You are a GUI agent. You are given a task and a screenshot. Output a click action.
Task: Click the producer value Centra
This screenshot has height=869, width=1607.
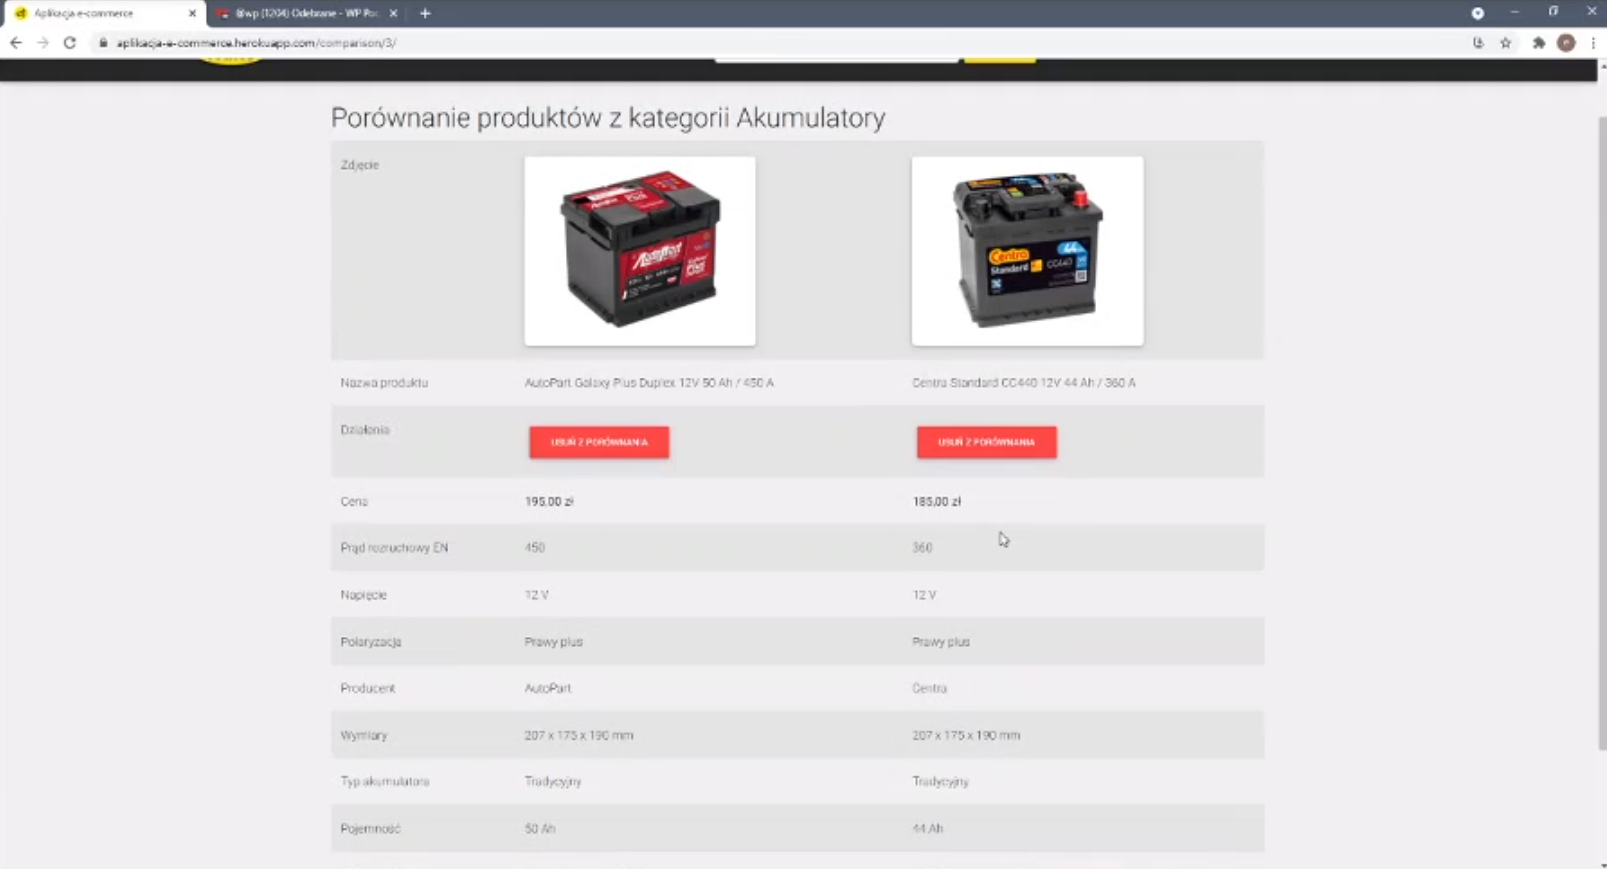(930, 689)
